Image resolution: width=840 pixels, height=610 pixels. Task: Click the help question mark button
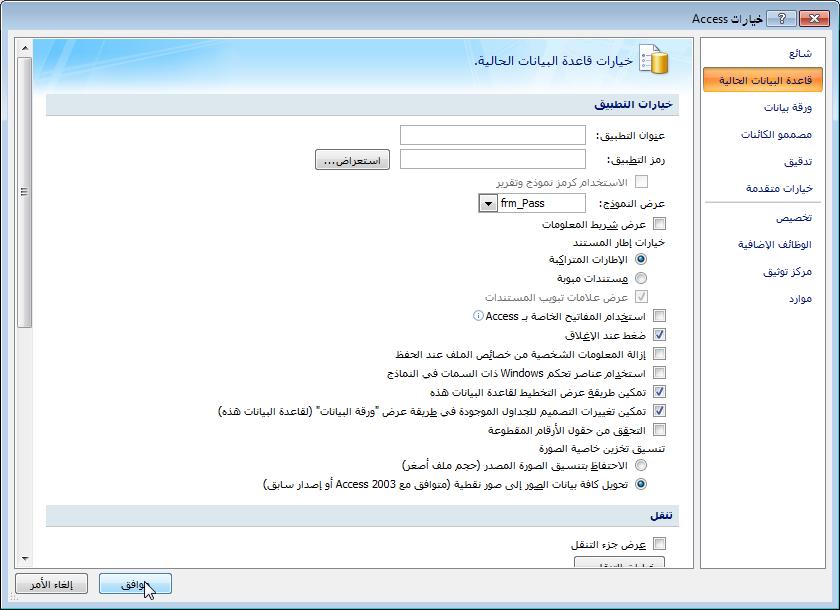781,19
